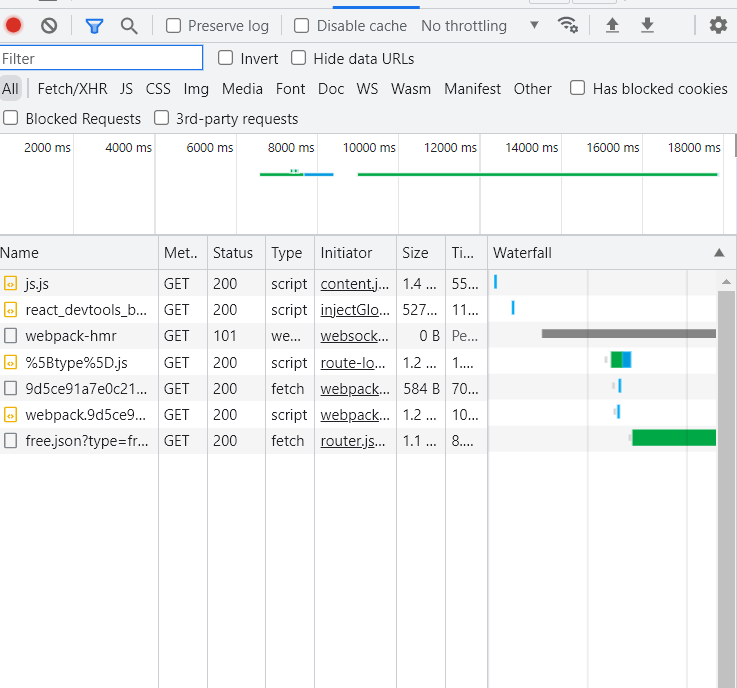Click the 584 B size cell
The image size is (737, 688).
(x=422, y=389)
